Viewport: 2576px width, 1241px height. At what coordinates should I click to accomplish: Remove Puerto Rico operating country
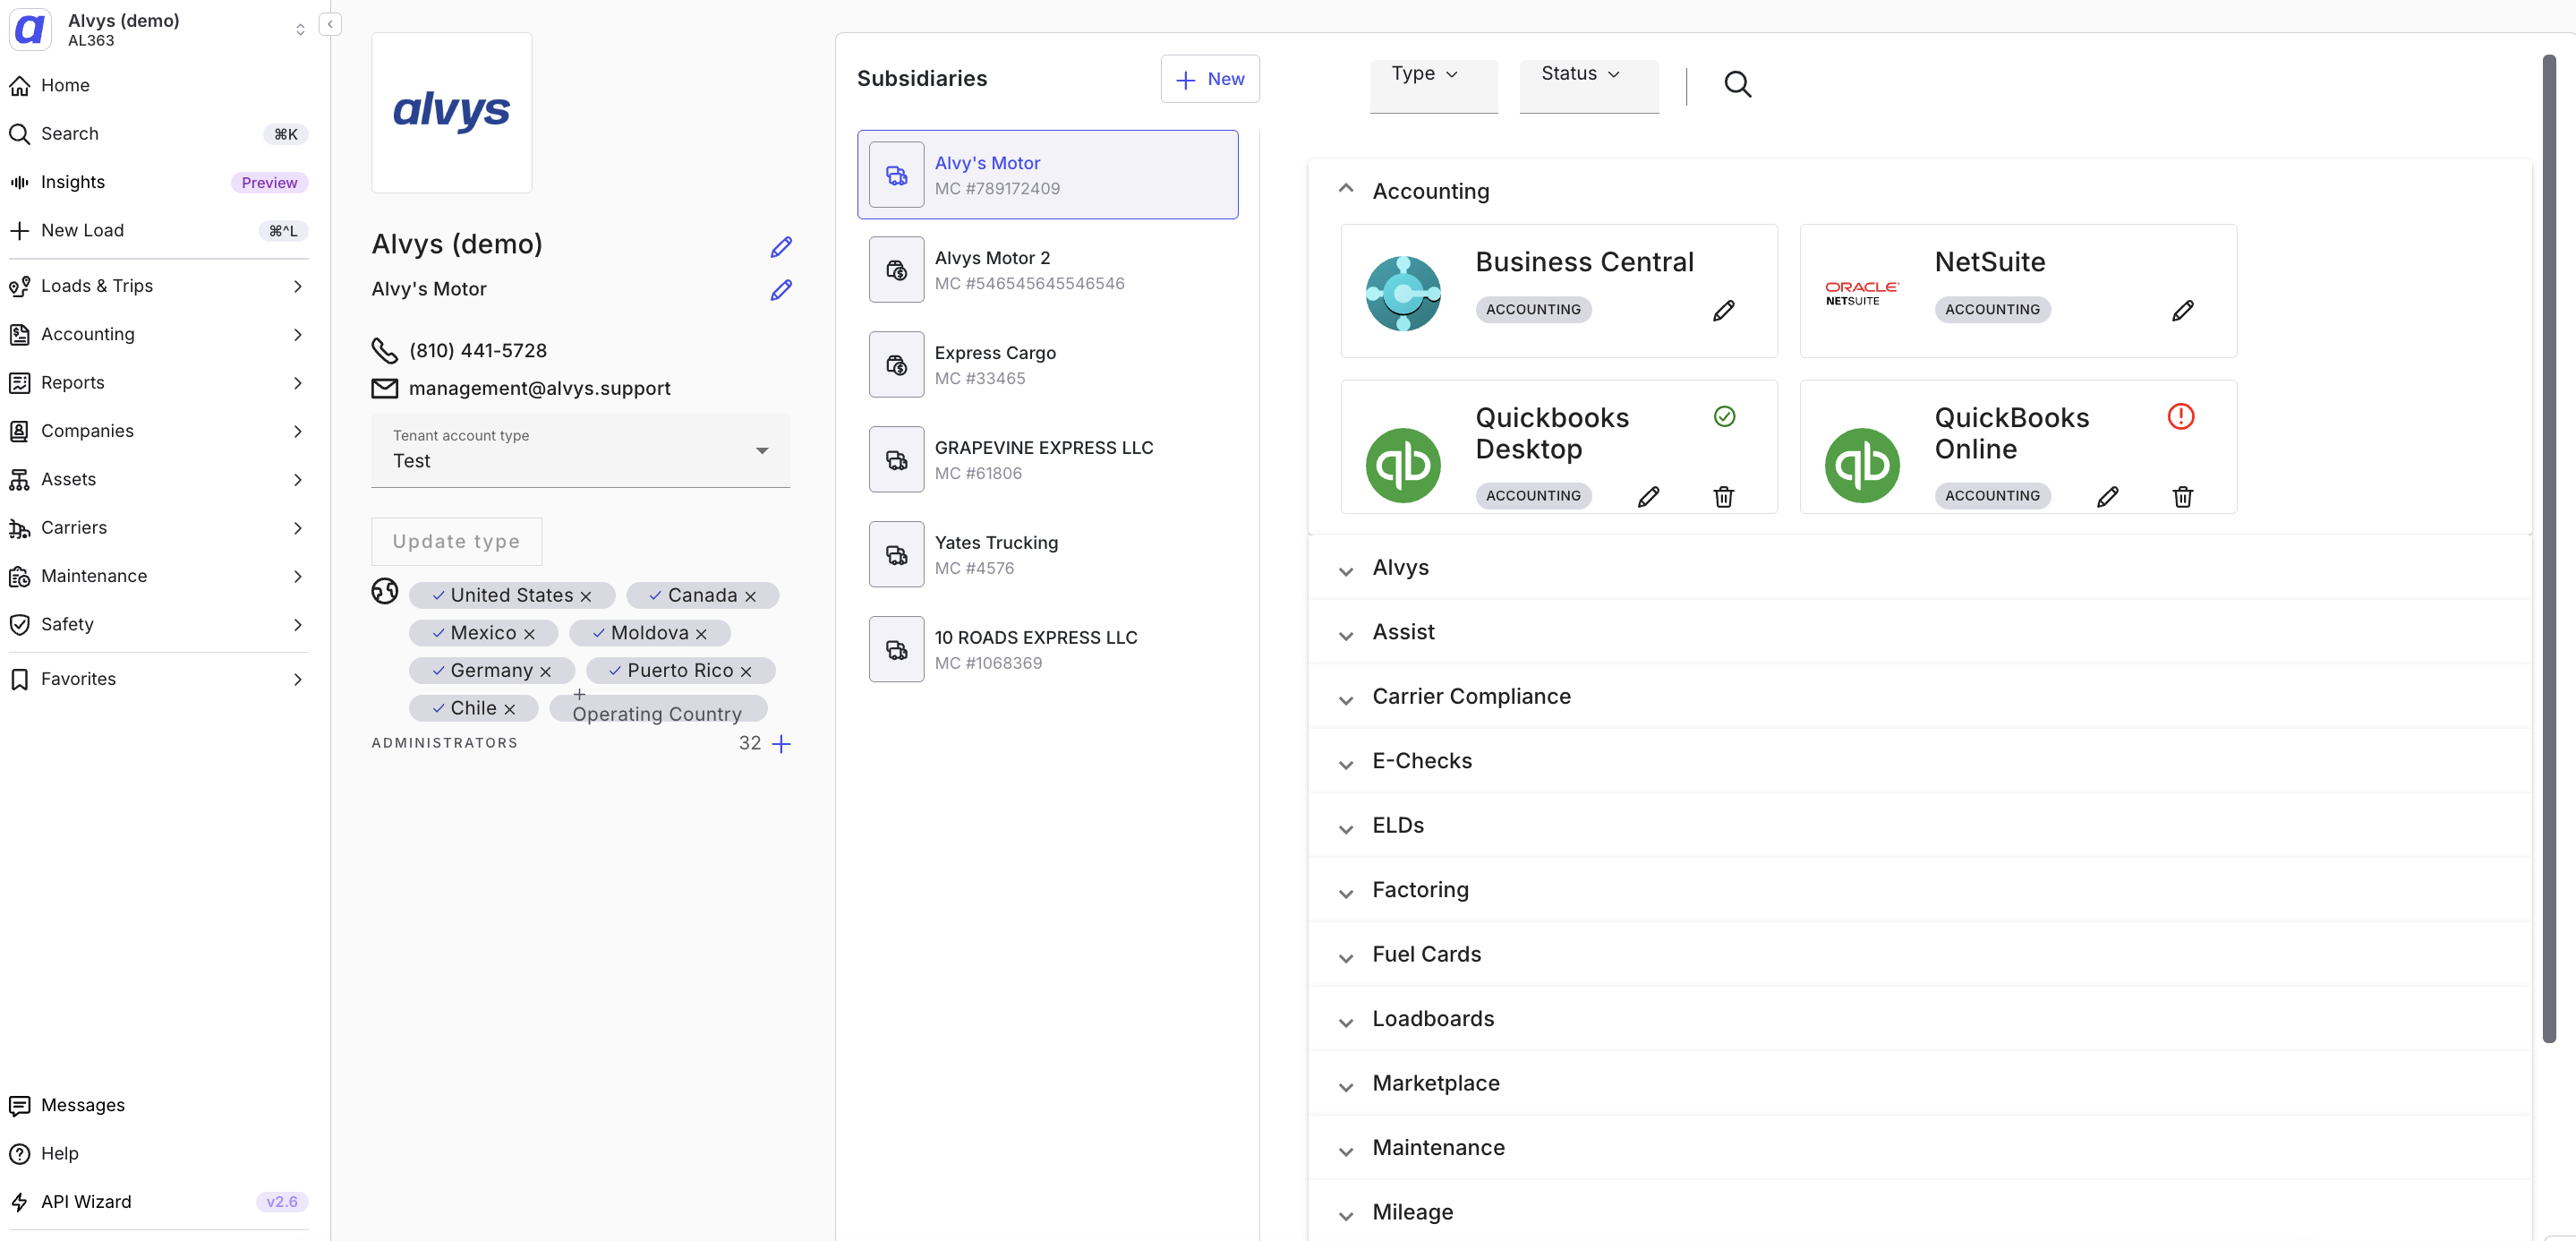click(746, 672)
